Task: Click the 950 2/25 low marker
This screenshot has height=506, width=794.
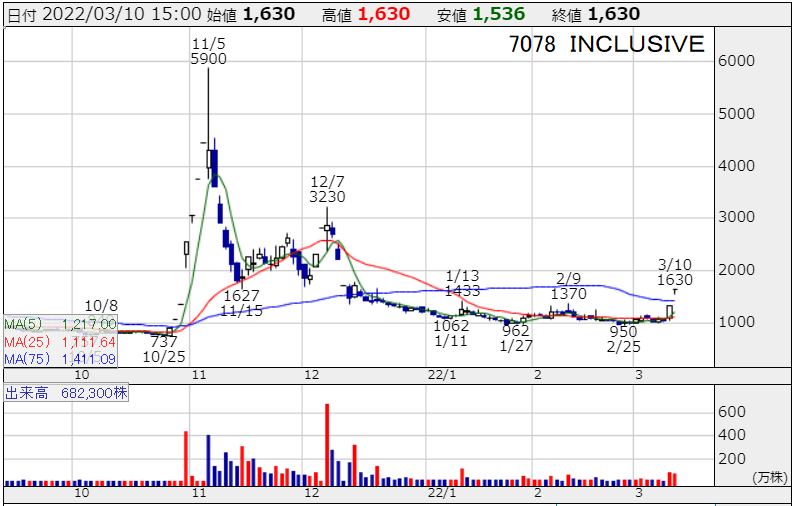Action: pos(623,338)
